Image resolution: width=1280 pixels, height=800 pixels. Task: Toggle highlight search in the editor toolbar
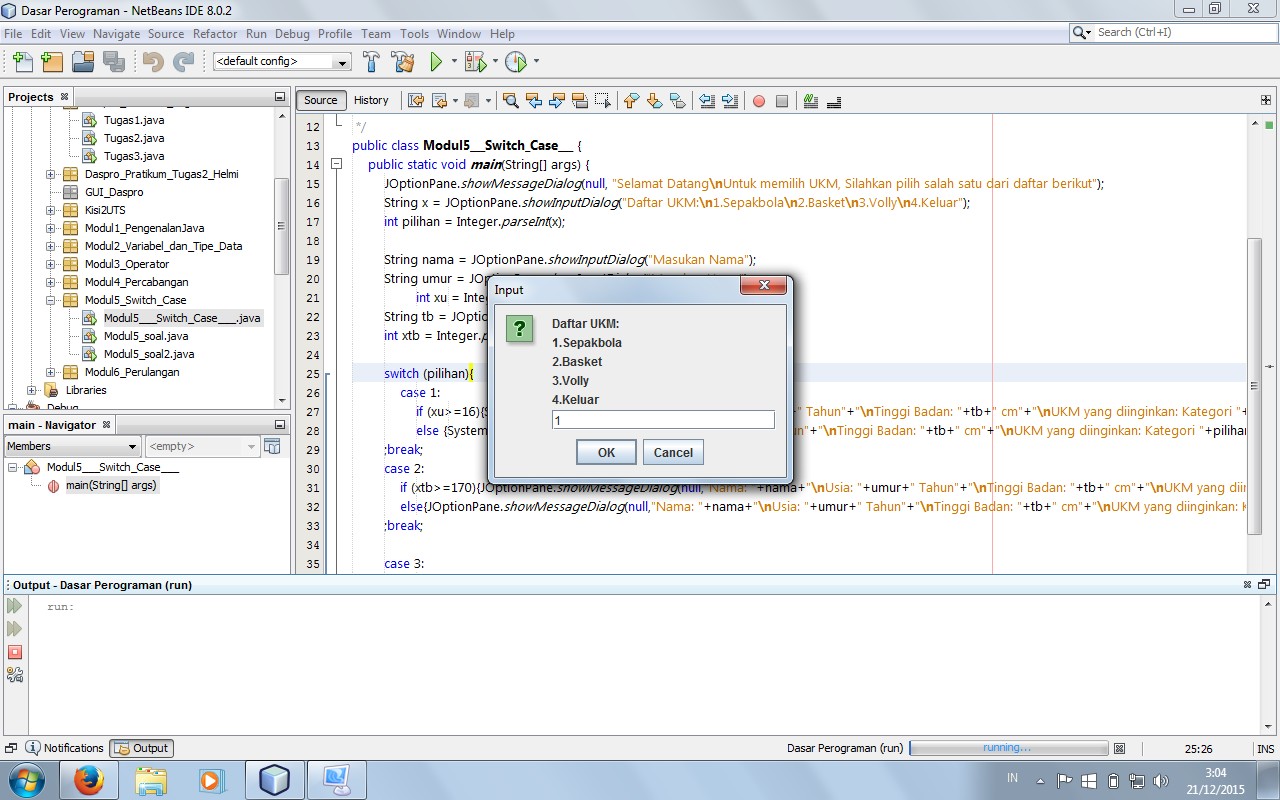581,100
